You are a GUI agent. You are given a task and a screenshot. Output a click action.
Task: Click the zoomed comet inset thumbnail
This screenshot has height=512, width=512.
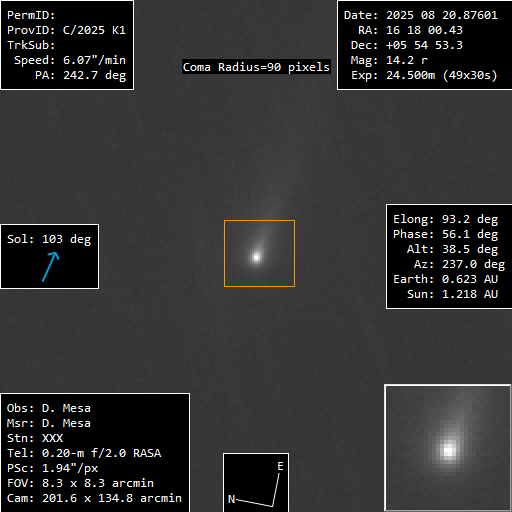pyautogui.click(x=448, y=448)
